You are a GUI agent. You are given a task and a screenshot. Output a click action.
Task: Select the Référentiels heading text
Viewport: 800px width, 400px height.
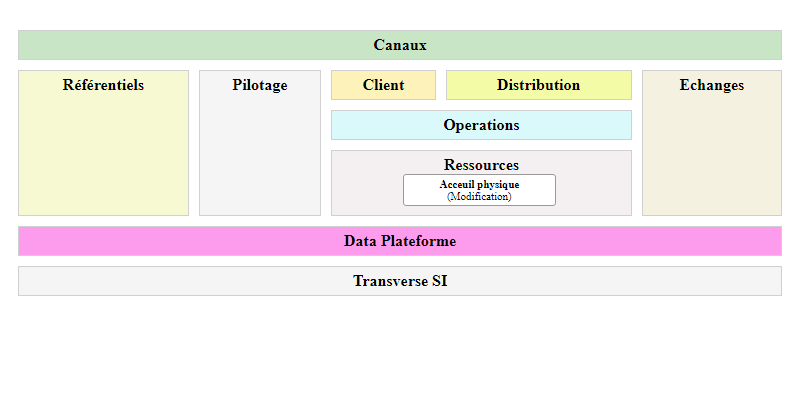103,85
